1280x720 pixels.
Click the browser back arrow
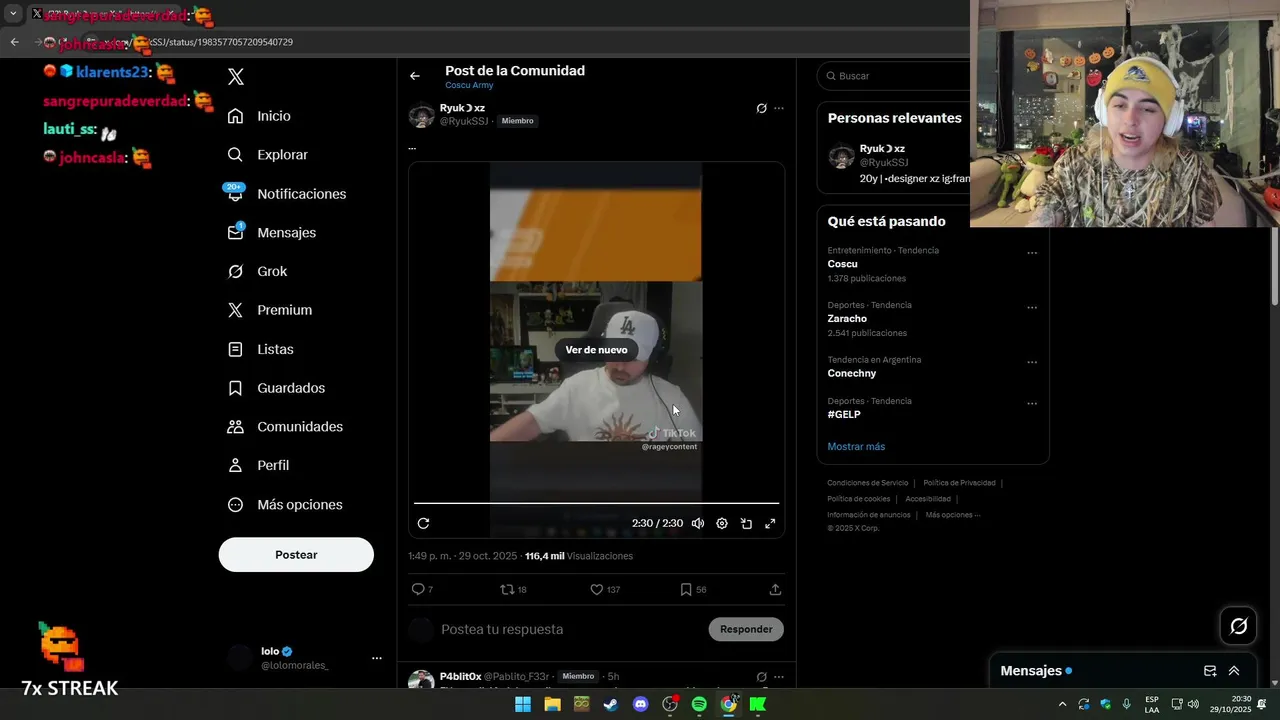pos(14,42)
